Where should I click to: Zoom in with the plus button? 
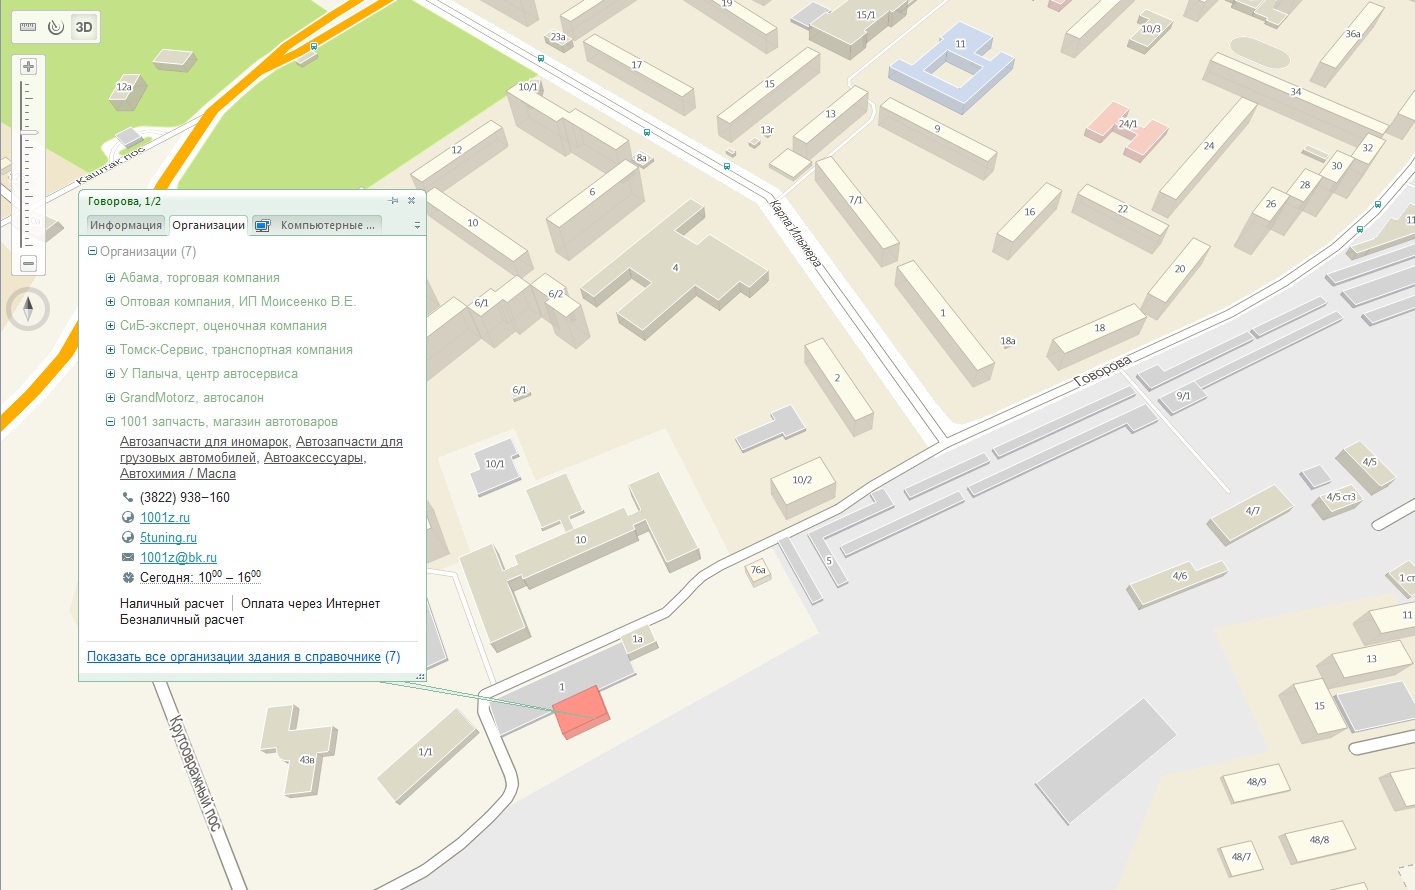28,67
